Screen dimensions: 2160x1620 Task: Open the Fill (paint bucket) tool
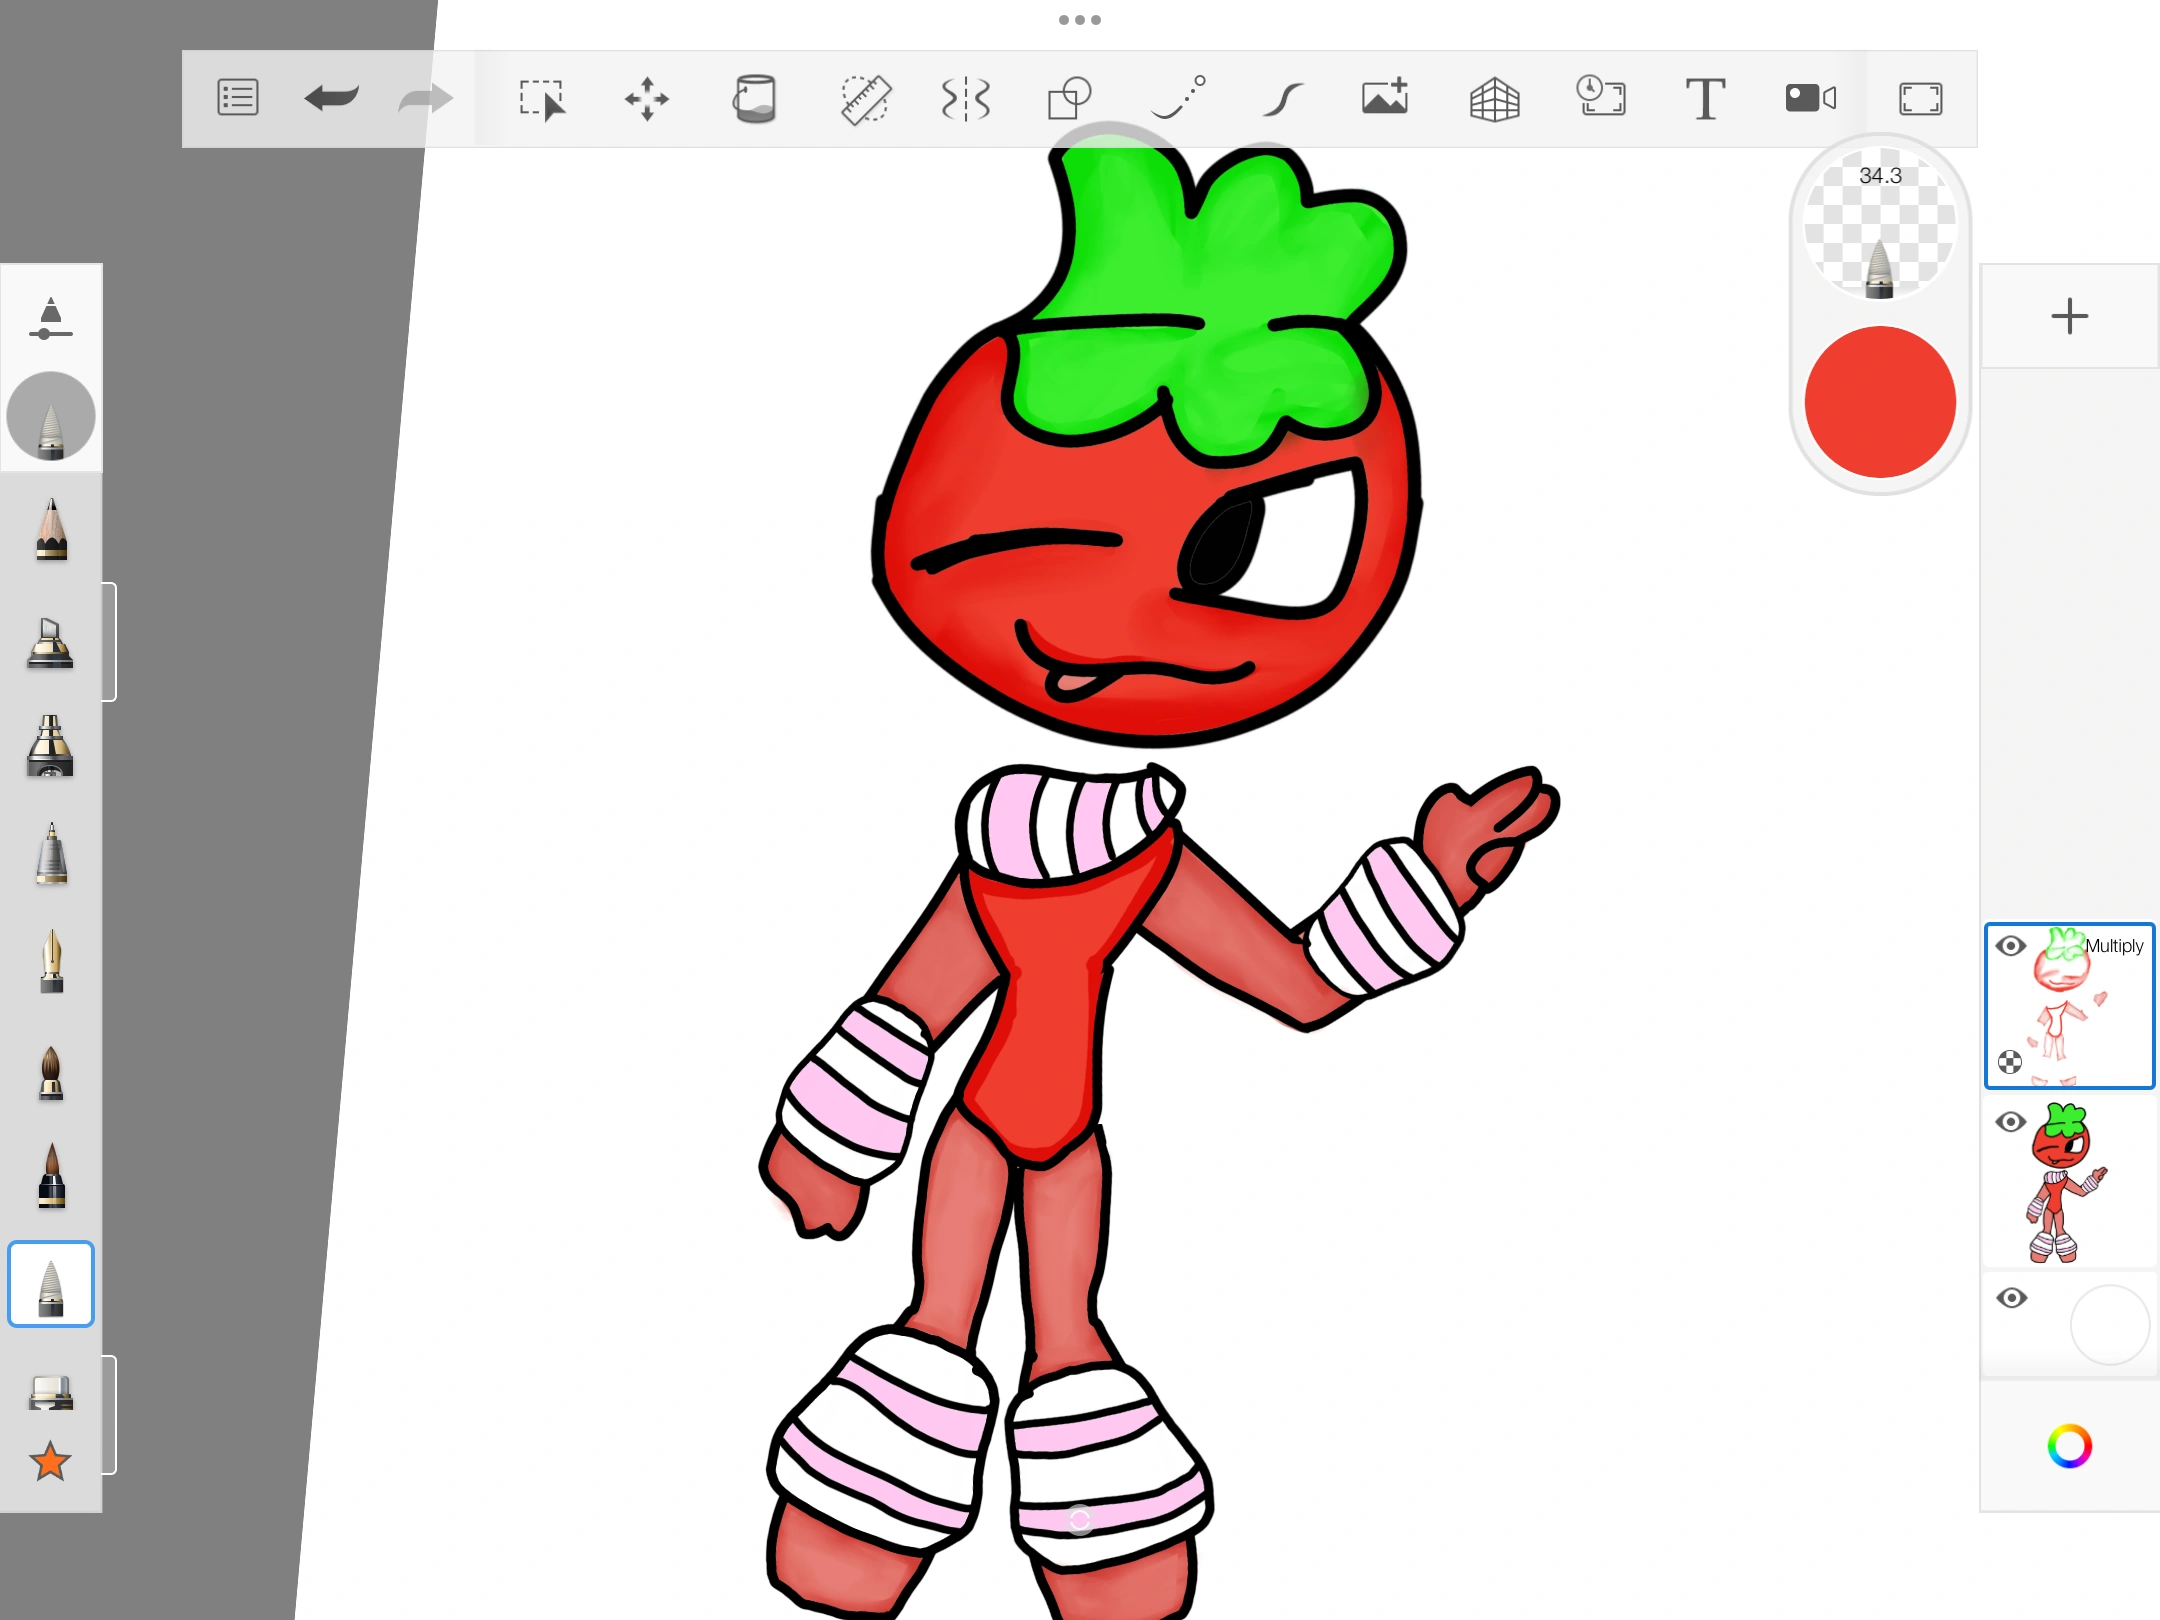pos(755,98)
